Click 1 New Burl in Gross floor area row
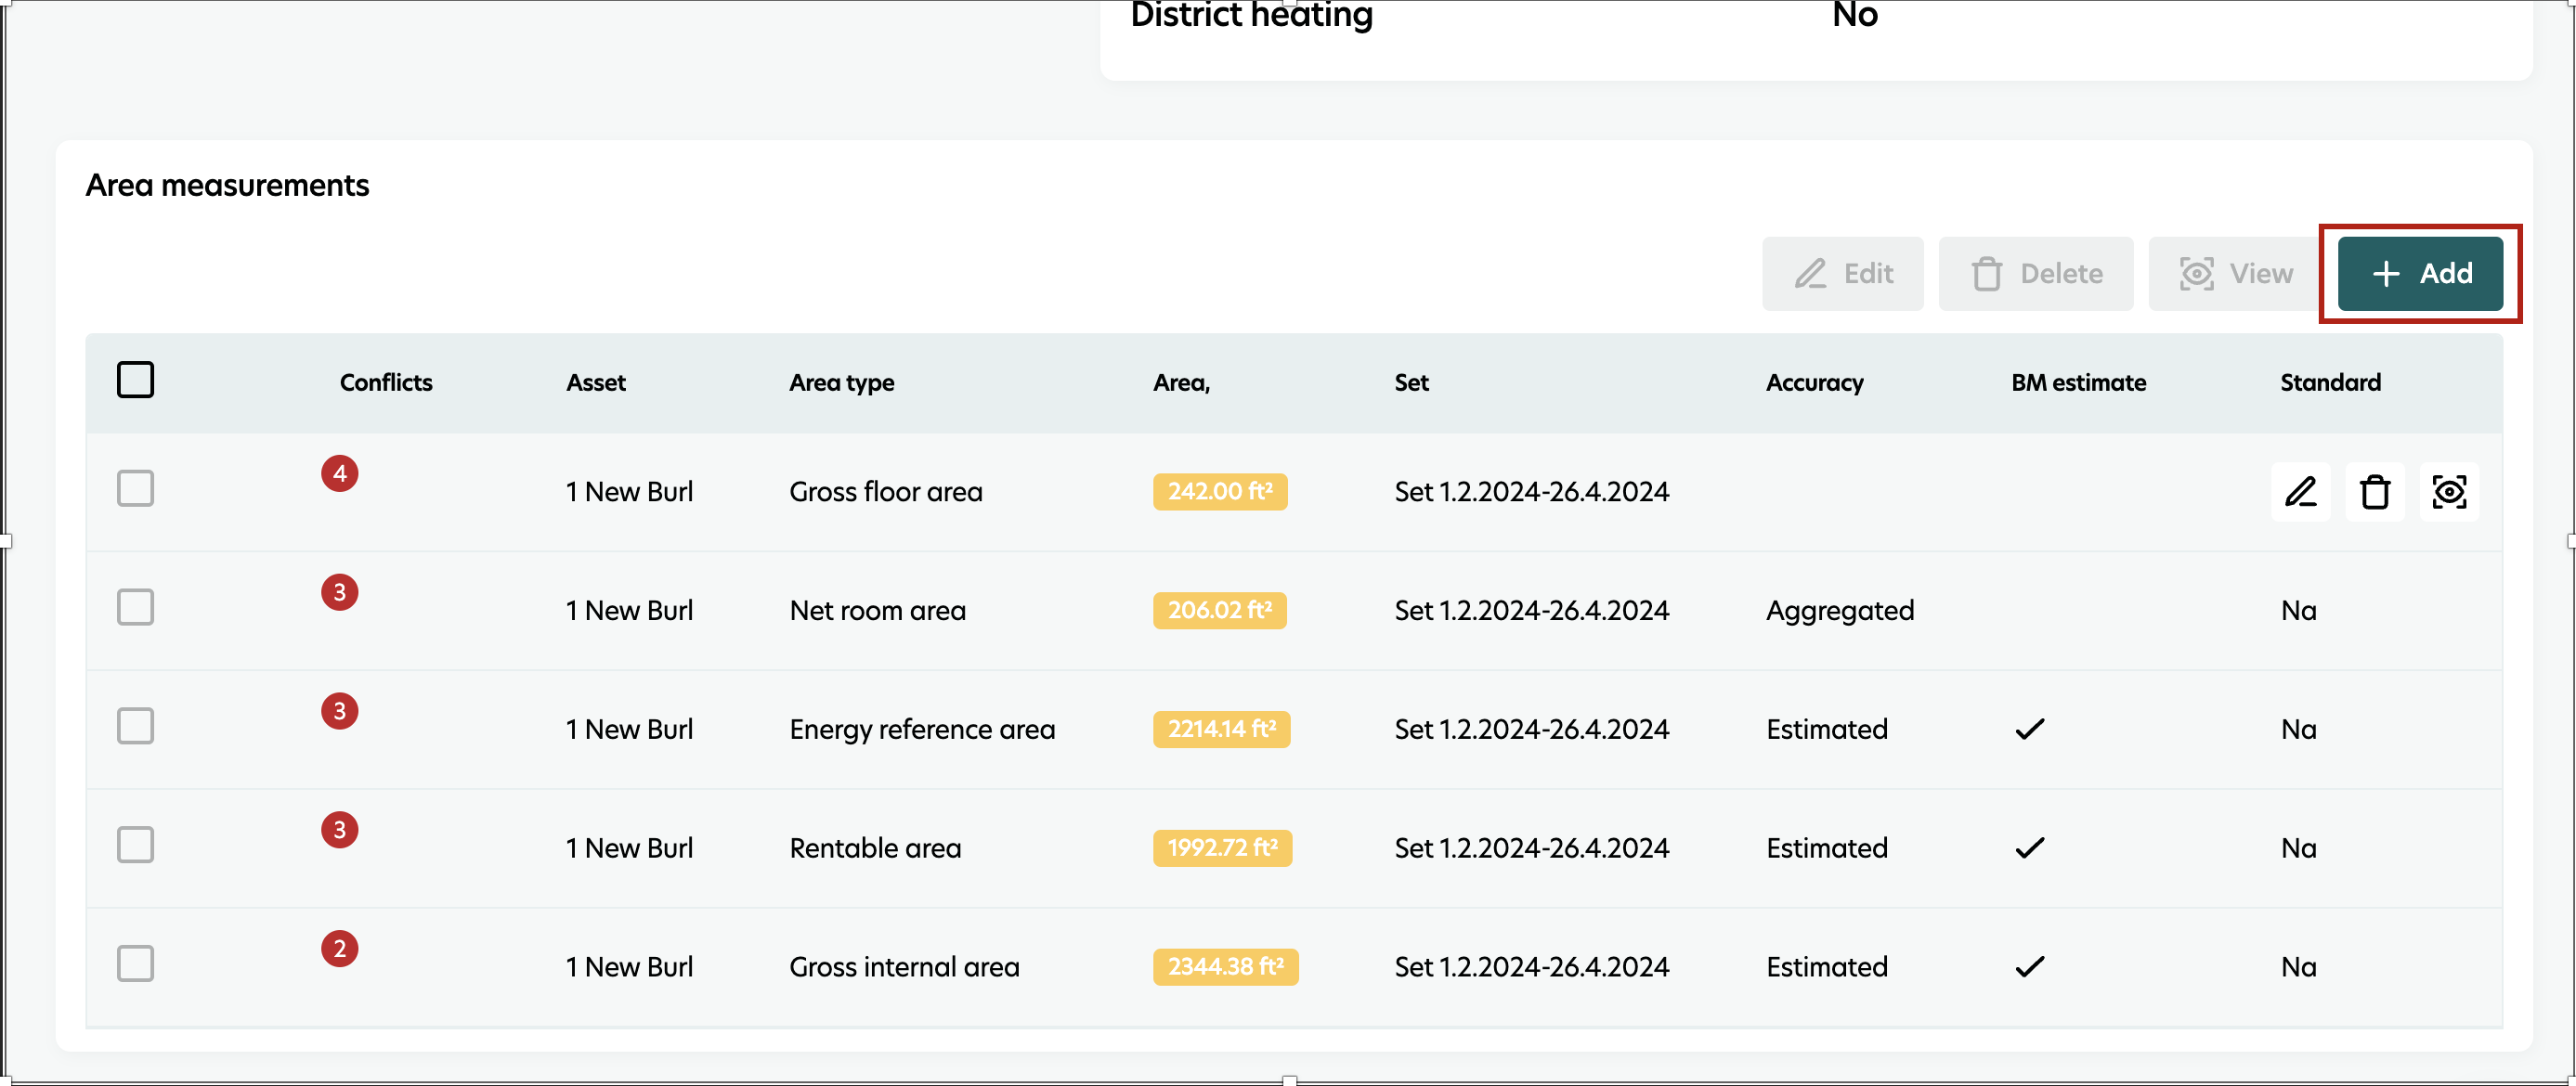The width and height of the screenshot is (2576, 1086). point(629,492)
